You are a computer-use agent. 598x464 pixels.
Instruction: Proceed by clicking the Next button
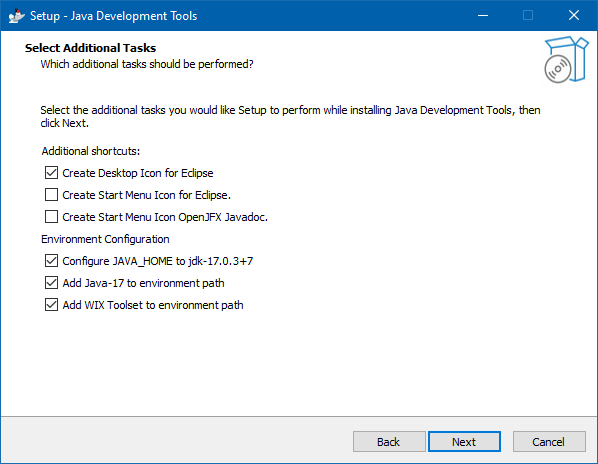[x=464, y=442]
